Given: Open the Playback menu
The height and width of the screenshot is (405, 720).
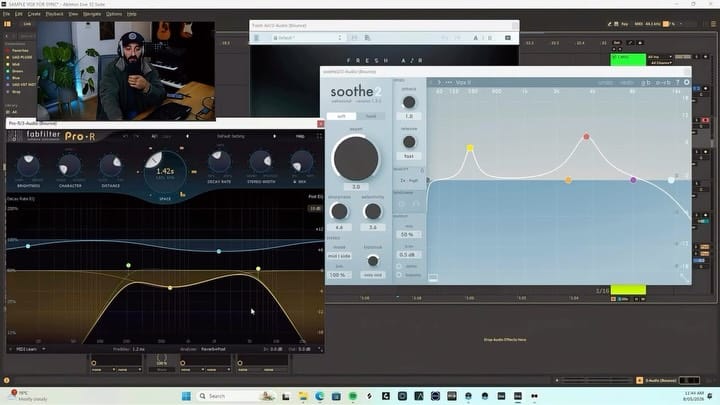Looking at the screenshot, I should click(55, 14).
